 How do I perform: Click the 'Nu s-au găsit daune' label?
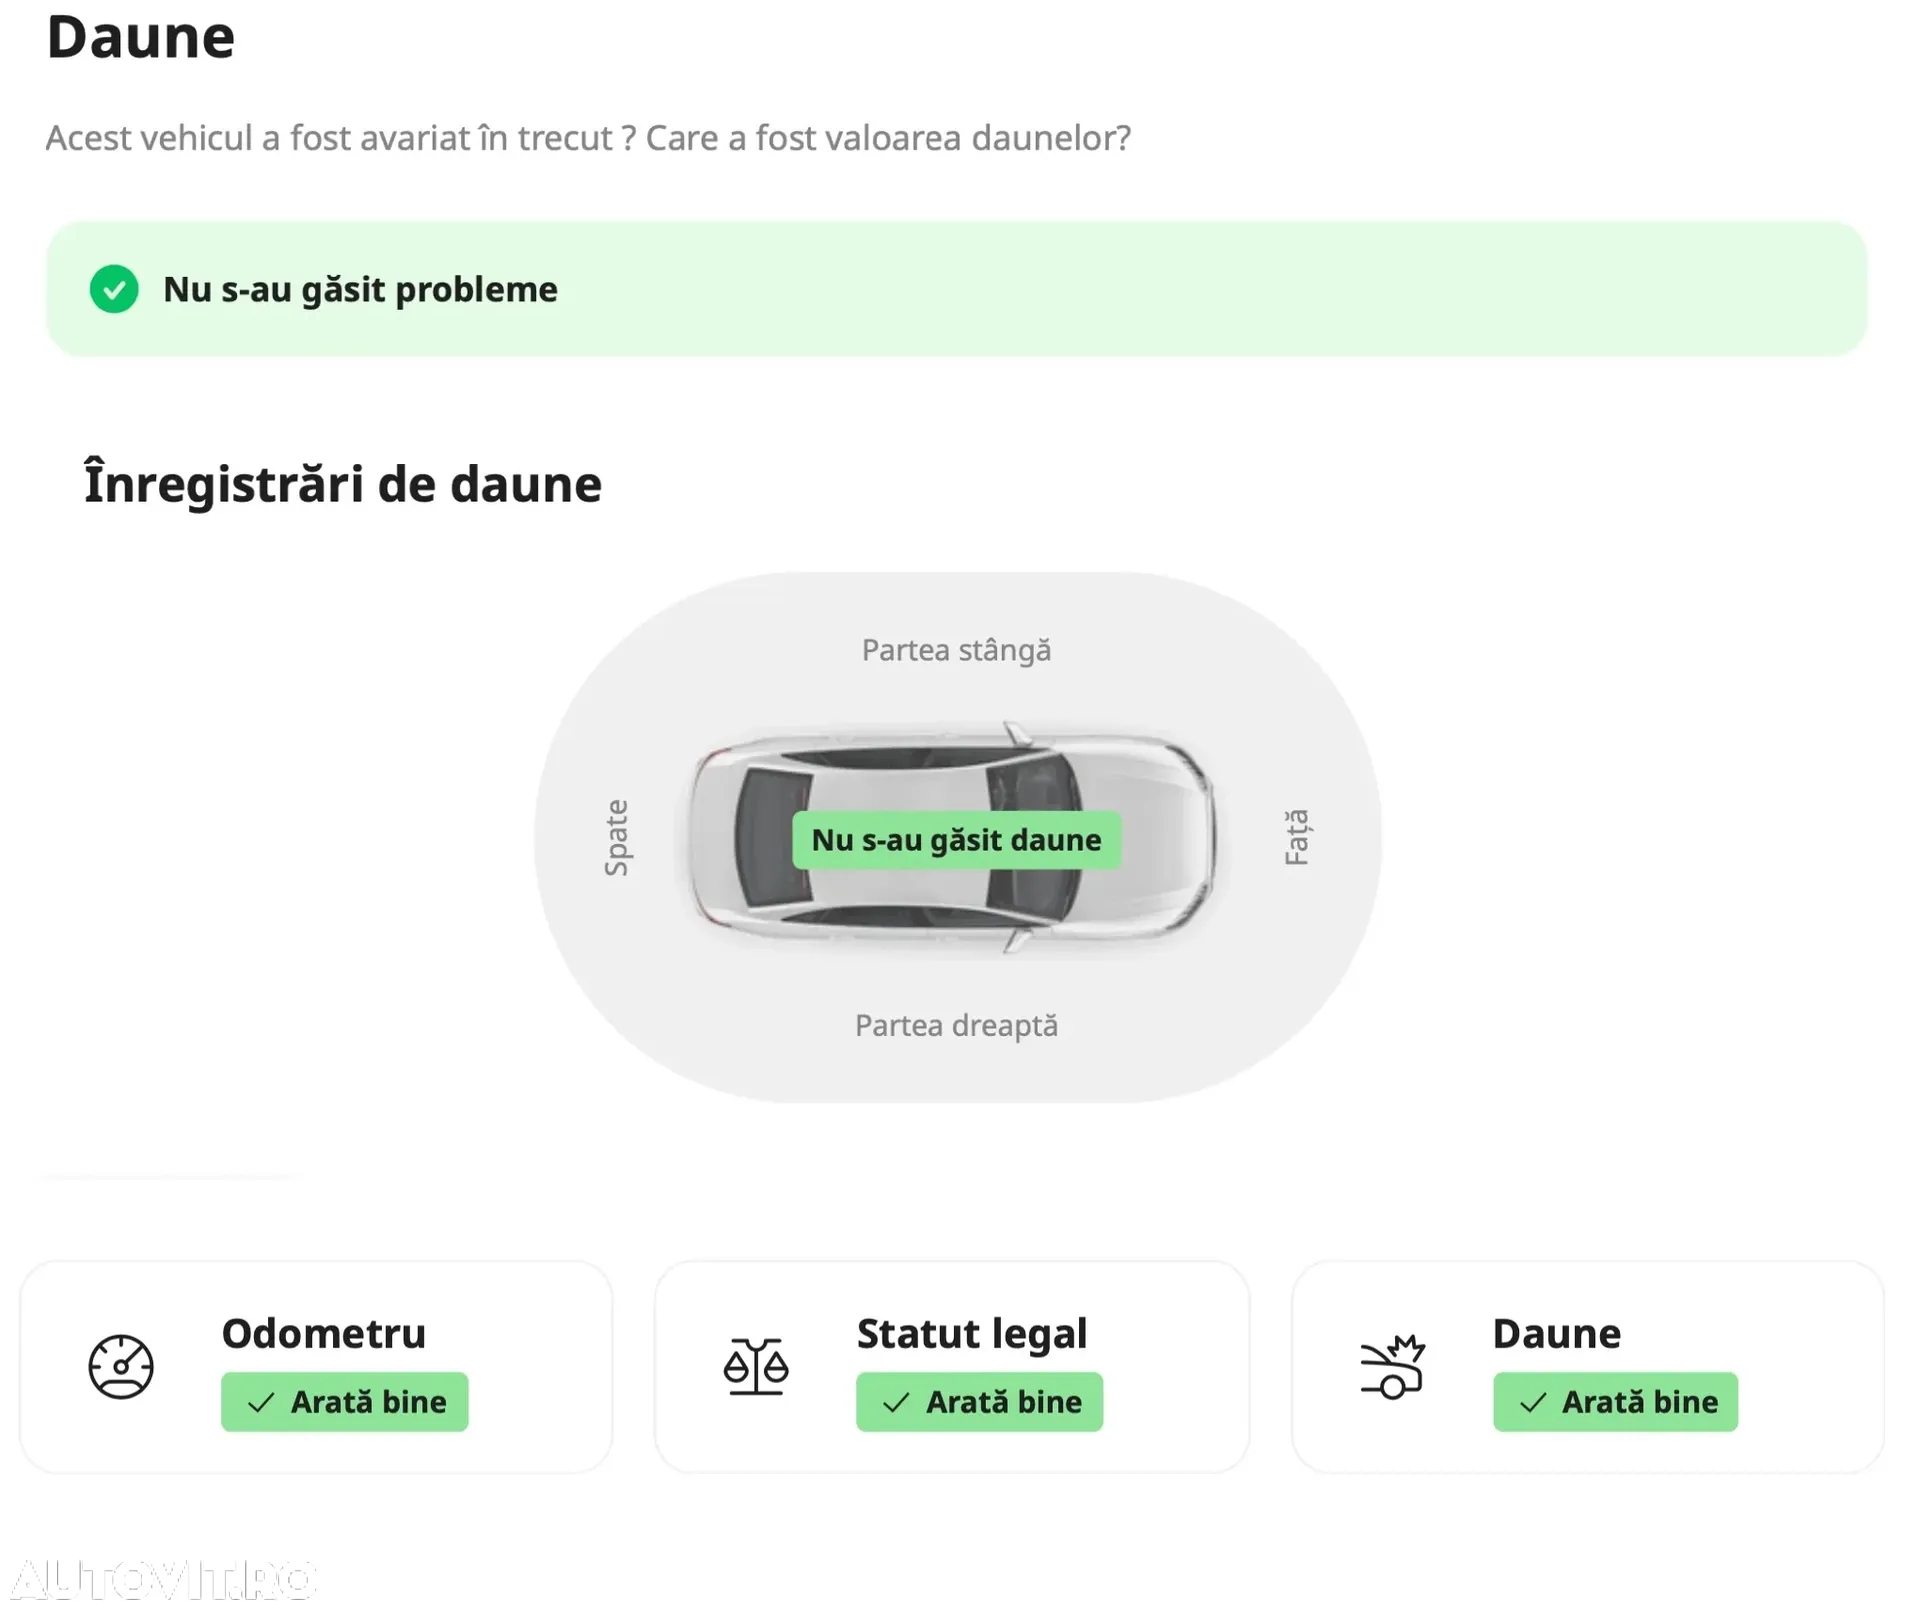click(x=956, y=840)
